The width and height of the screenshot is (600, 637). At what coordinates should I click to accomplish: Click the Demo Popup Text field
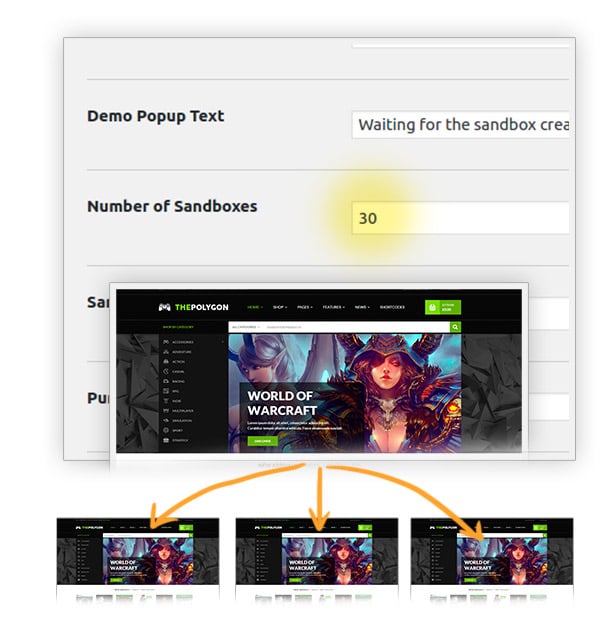point(460,125)
